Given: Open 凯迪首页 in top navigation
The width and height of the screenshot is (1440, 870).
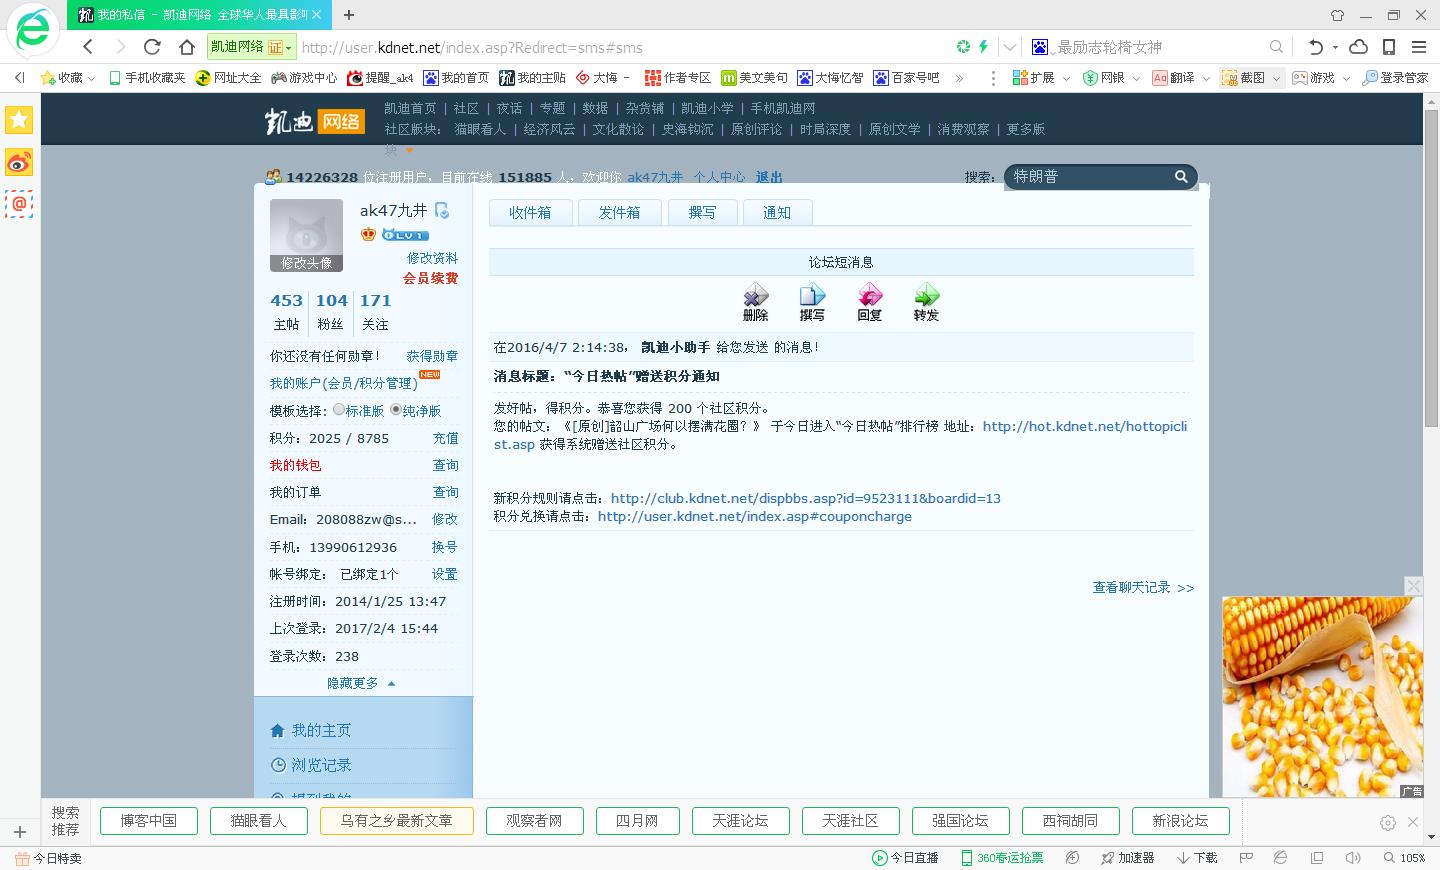Looking at the screenshot, I should 410,108.
